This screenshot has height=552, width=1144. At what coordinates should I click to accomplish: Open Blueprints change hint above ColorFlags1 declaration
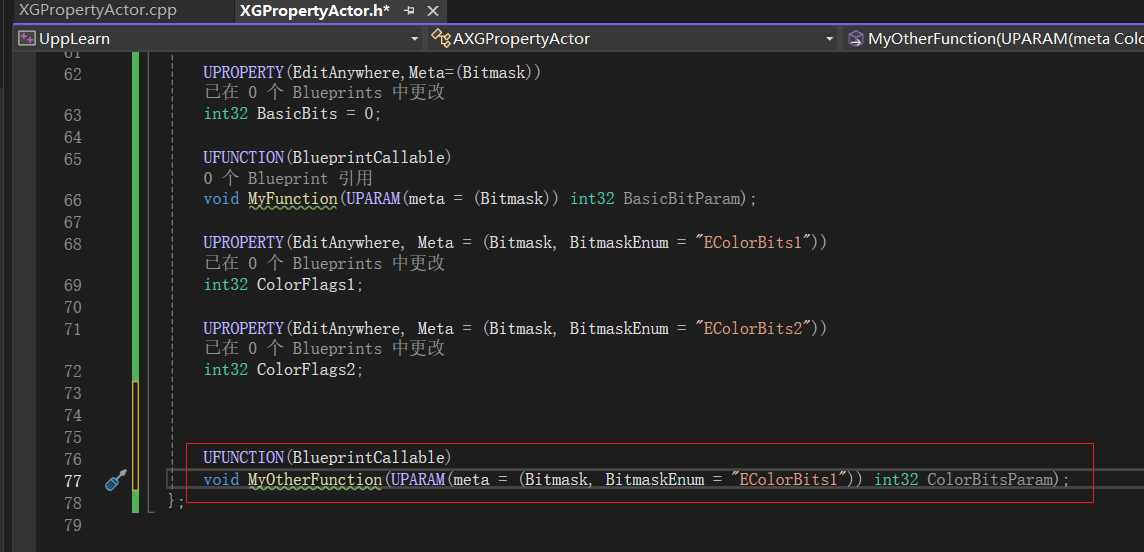coord(324,263)
